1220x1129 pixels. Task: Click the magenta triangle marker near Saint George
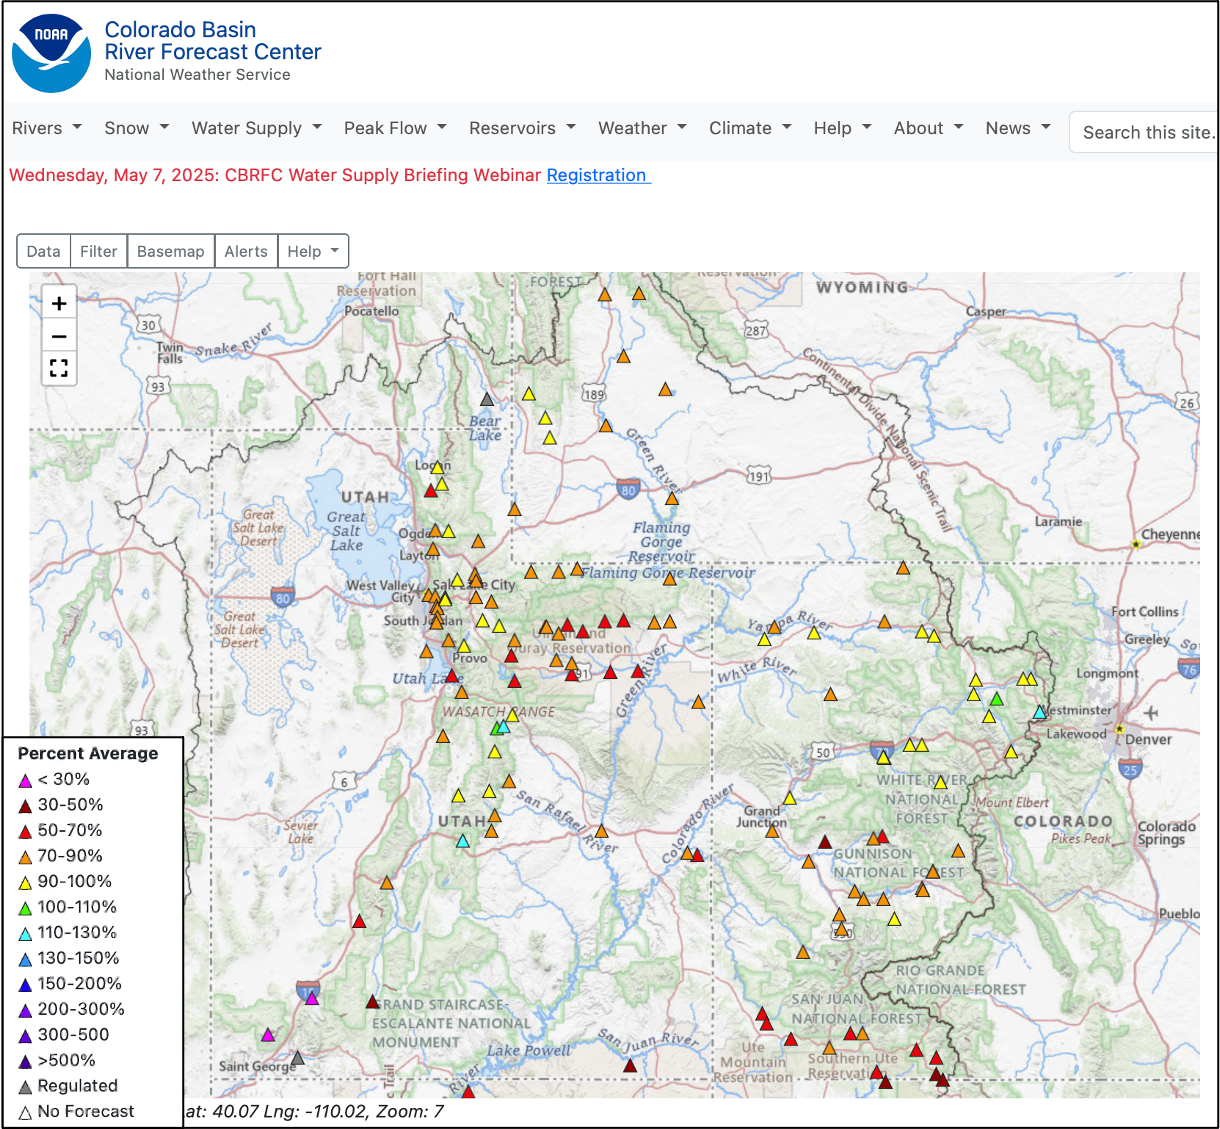tap(268, 1035)
